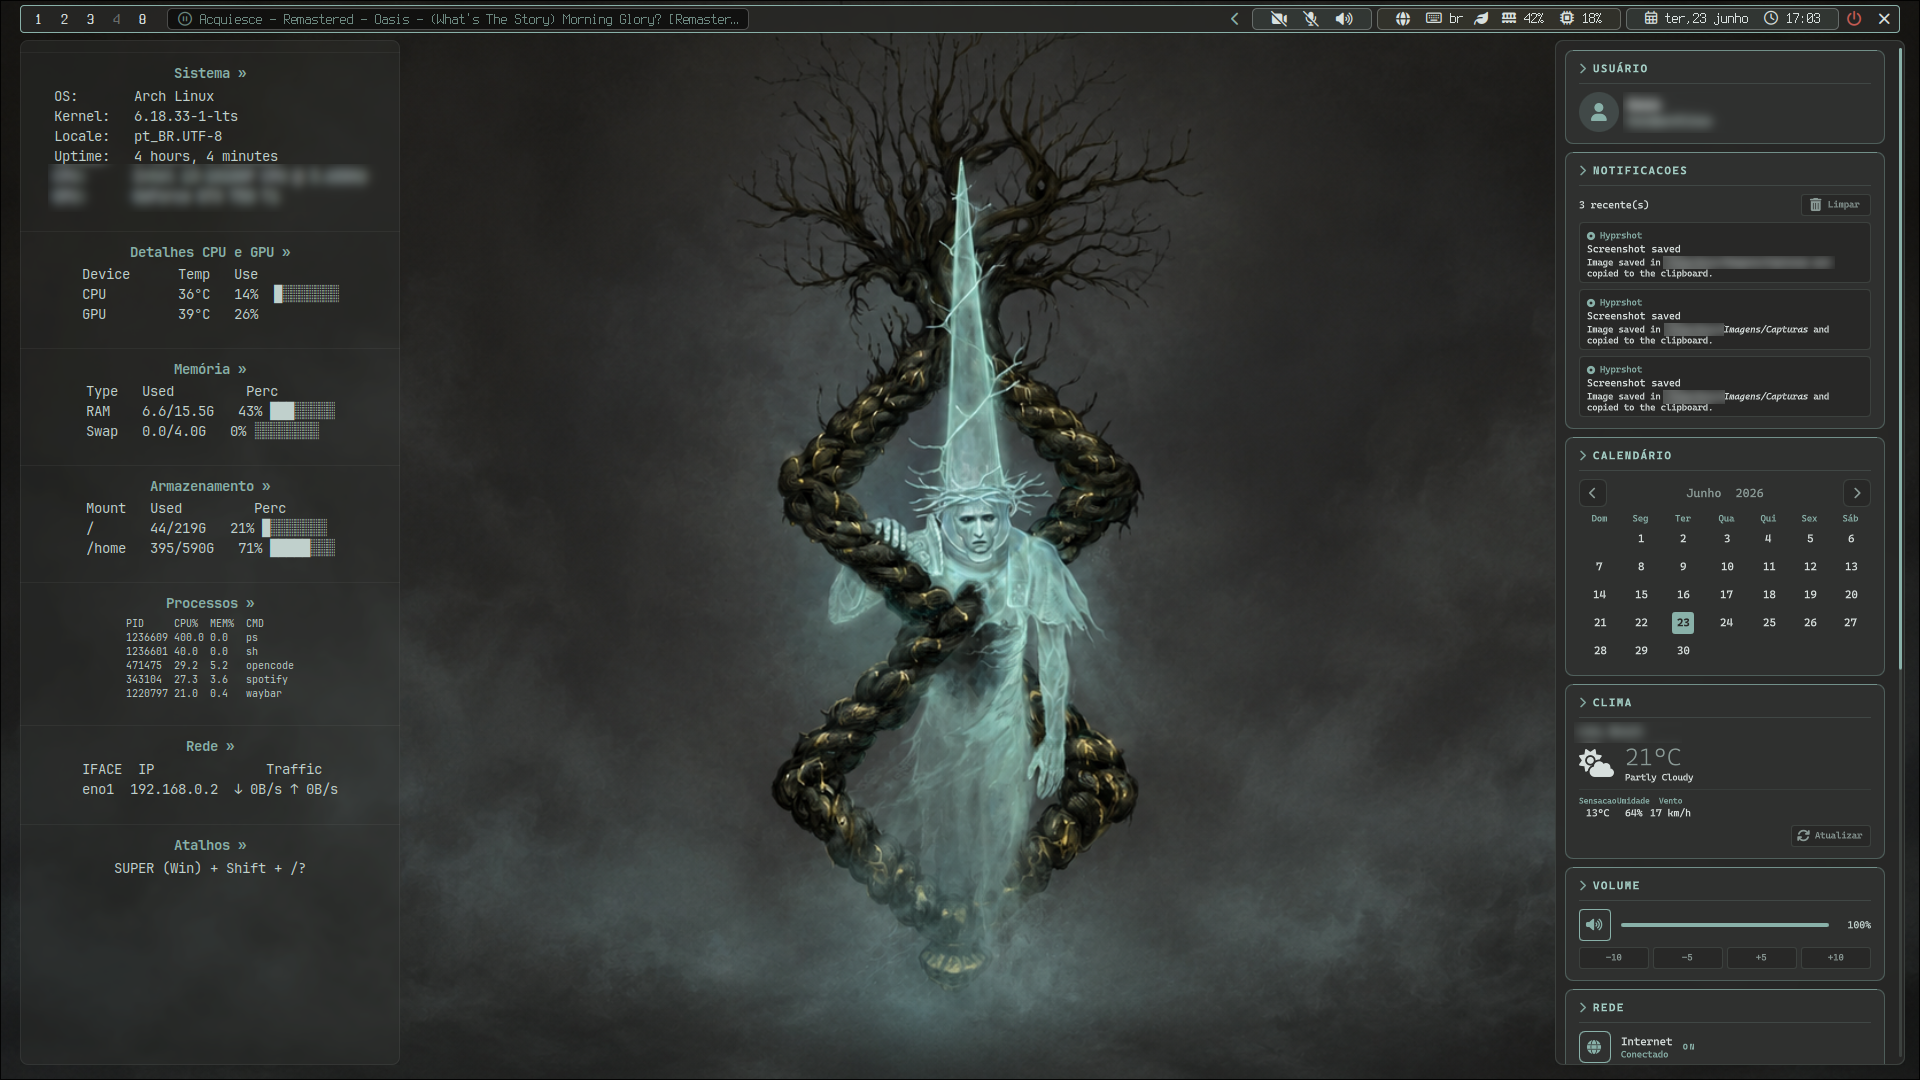The height and width of the screenshot is (1080, 1920).
Task: Mute audio via volume panel speaker button
Action: click(1595, 925)
